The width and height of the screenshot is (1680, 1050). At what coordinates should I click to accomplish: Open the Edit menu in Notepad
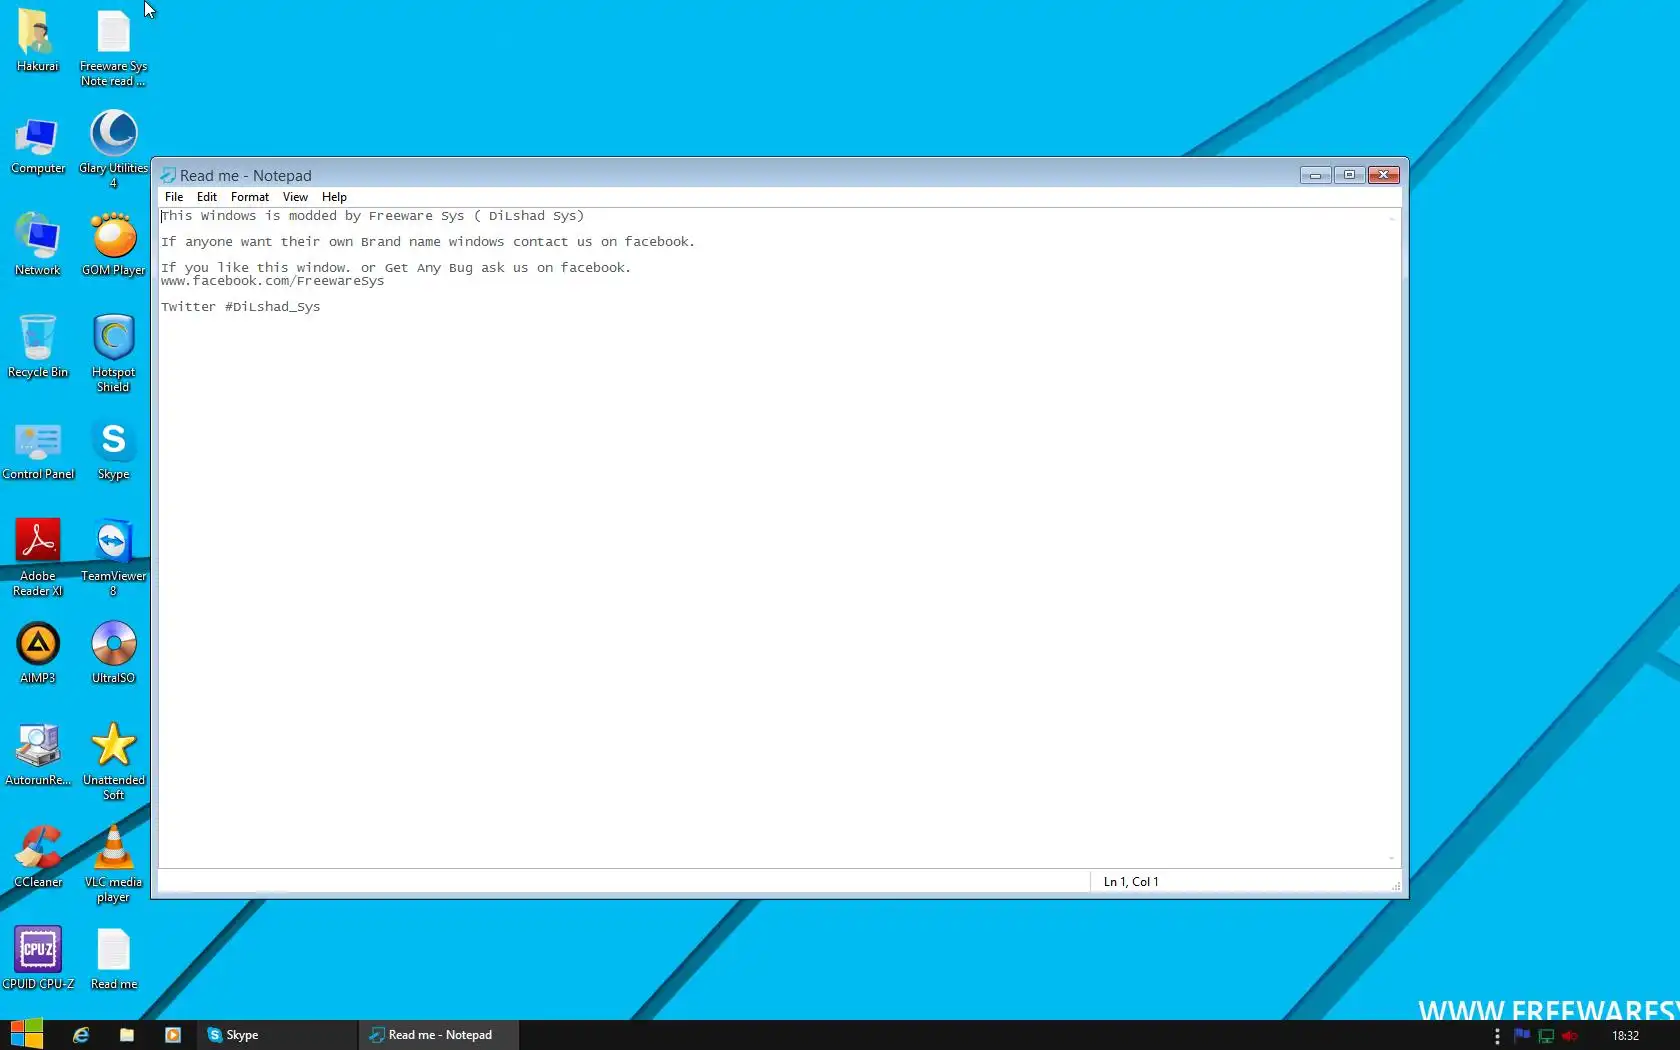207,197
